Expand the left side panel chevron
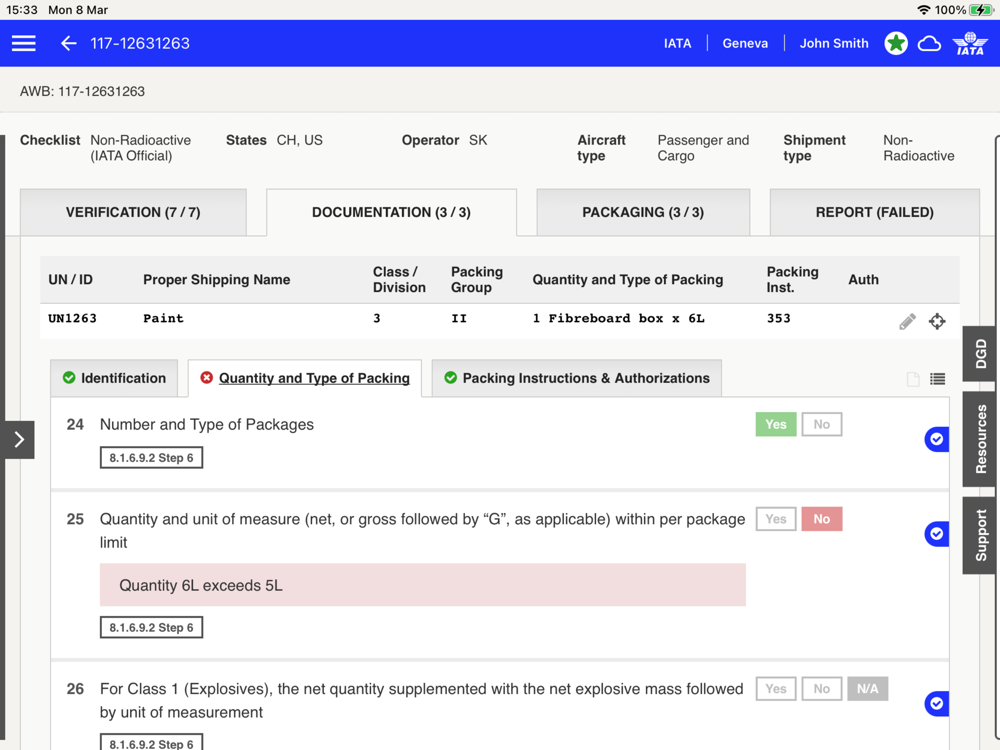The image size is (1000, 750). click(x=18, y=439)
